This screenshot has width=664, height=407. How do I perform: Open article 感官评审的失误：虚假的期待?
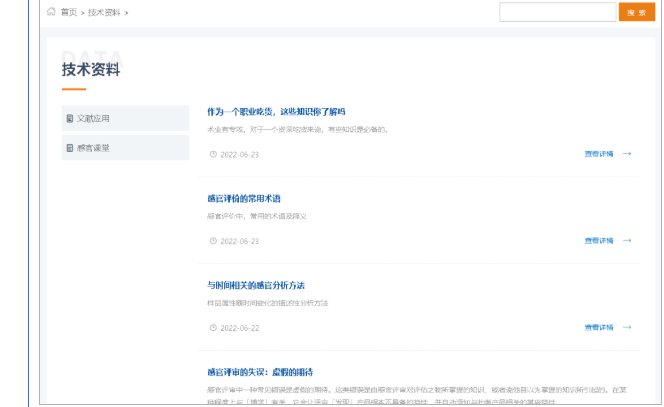pyautogui.click(x=260, y=372)
